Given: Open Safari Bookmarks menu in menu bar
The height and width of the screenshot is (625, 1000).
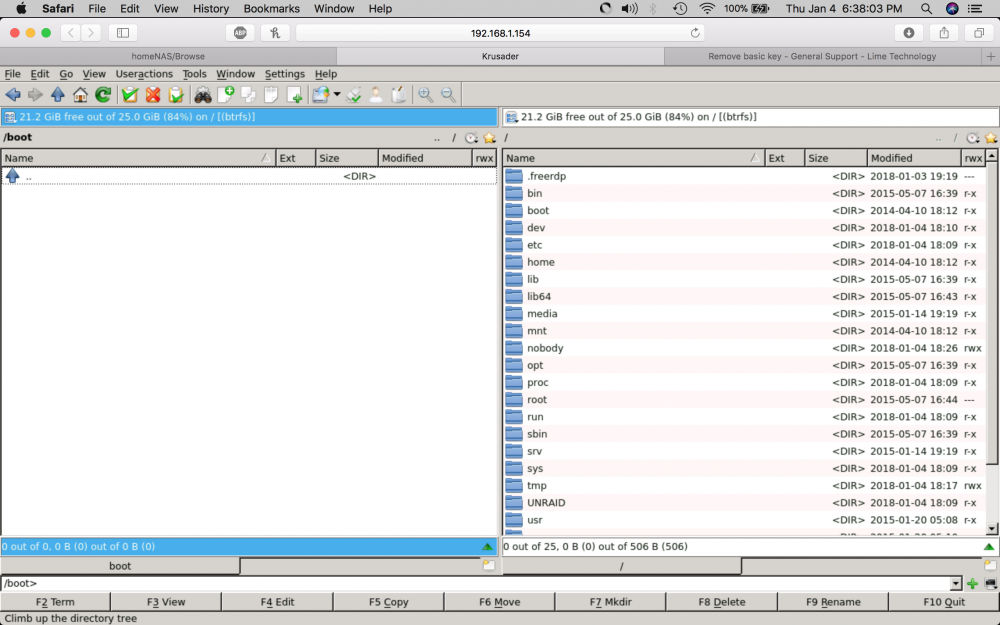Looking at the screenshot, I should [x=271, y=8].
